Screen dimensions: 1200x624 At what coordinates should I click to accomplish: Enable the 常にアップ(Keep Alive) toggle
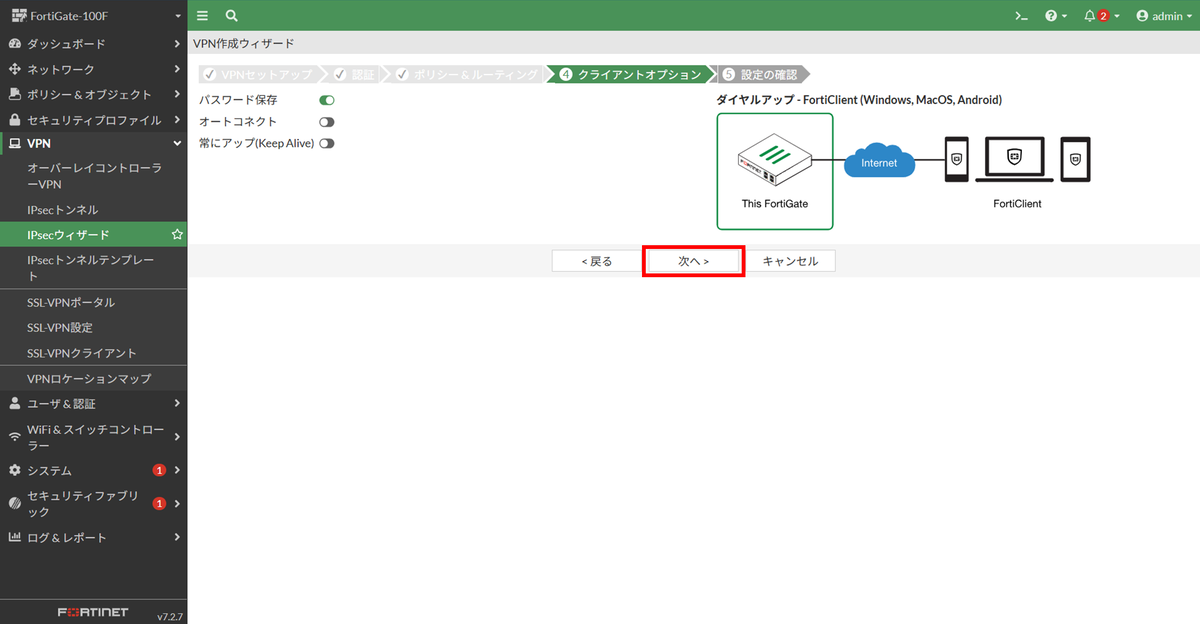pos(326,144)
